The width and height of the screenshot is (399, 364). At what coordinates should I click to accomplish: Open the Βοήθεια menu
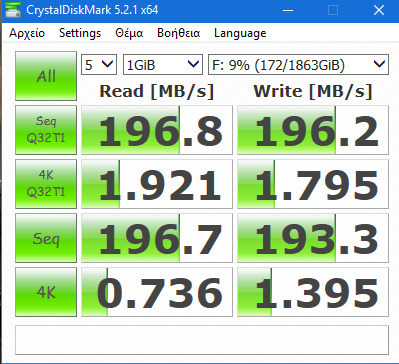click(x=179, y=33)
